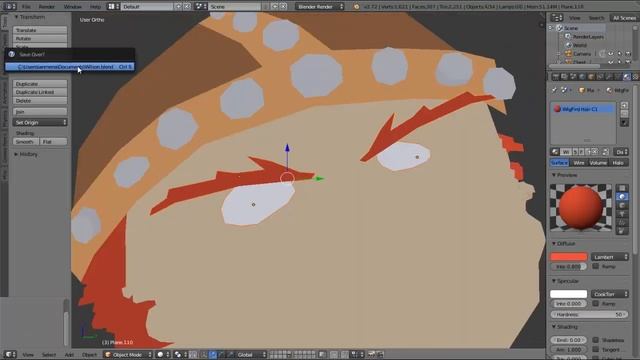The image size is (640, 360).
Task: Select World in the outliner
Action: tap(580, 45)
